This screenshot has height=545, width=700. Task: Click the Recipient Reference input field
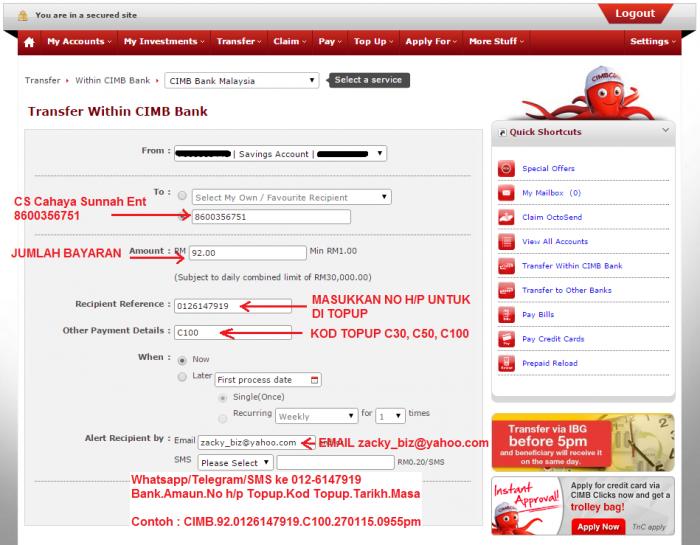tap(233, 306)
